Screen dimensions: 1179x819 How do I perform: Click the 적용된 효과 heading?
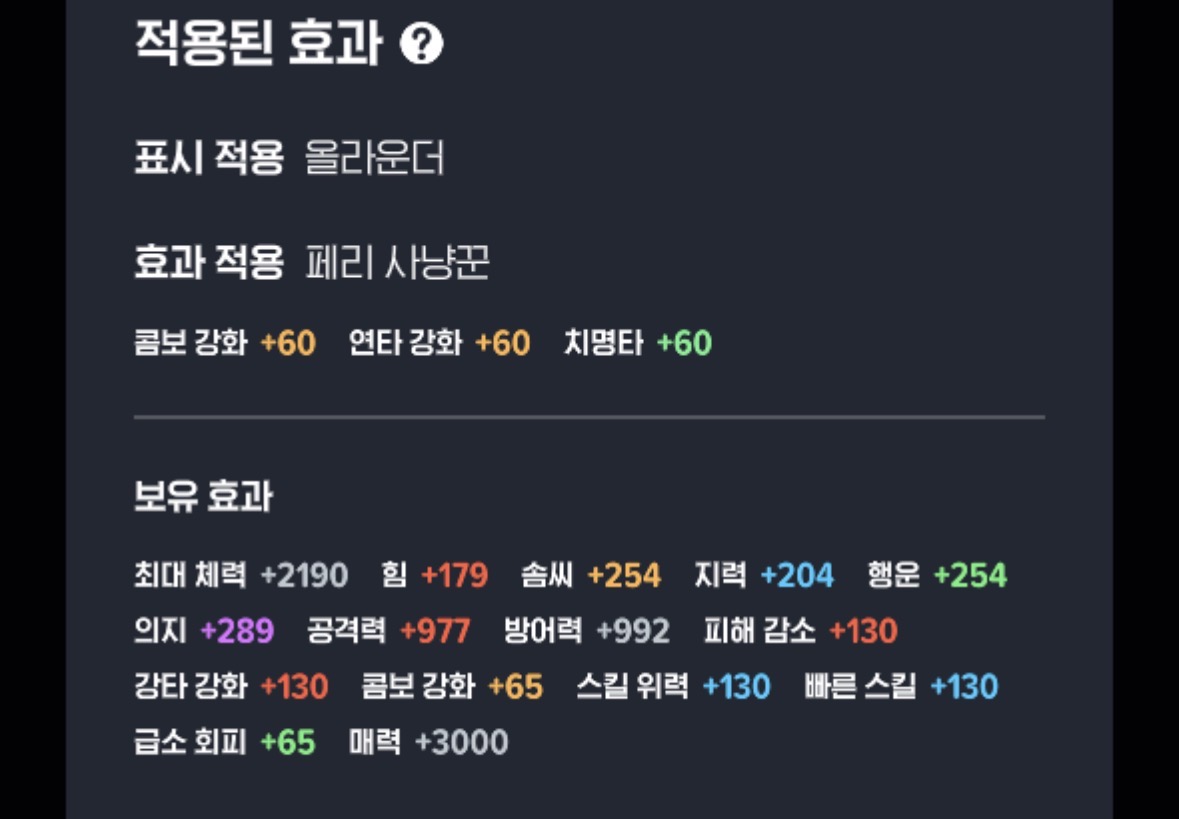point(258,44)
